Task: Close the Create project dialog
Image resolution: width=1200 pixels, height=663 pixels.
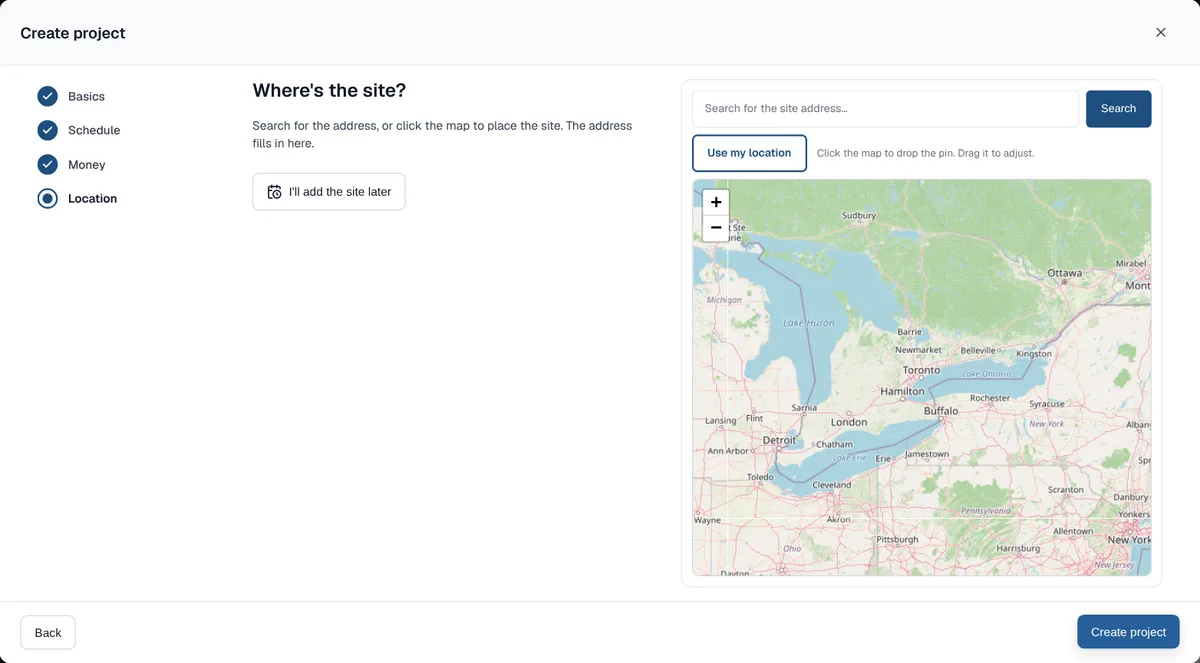Action: click(1161, 32)
